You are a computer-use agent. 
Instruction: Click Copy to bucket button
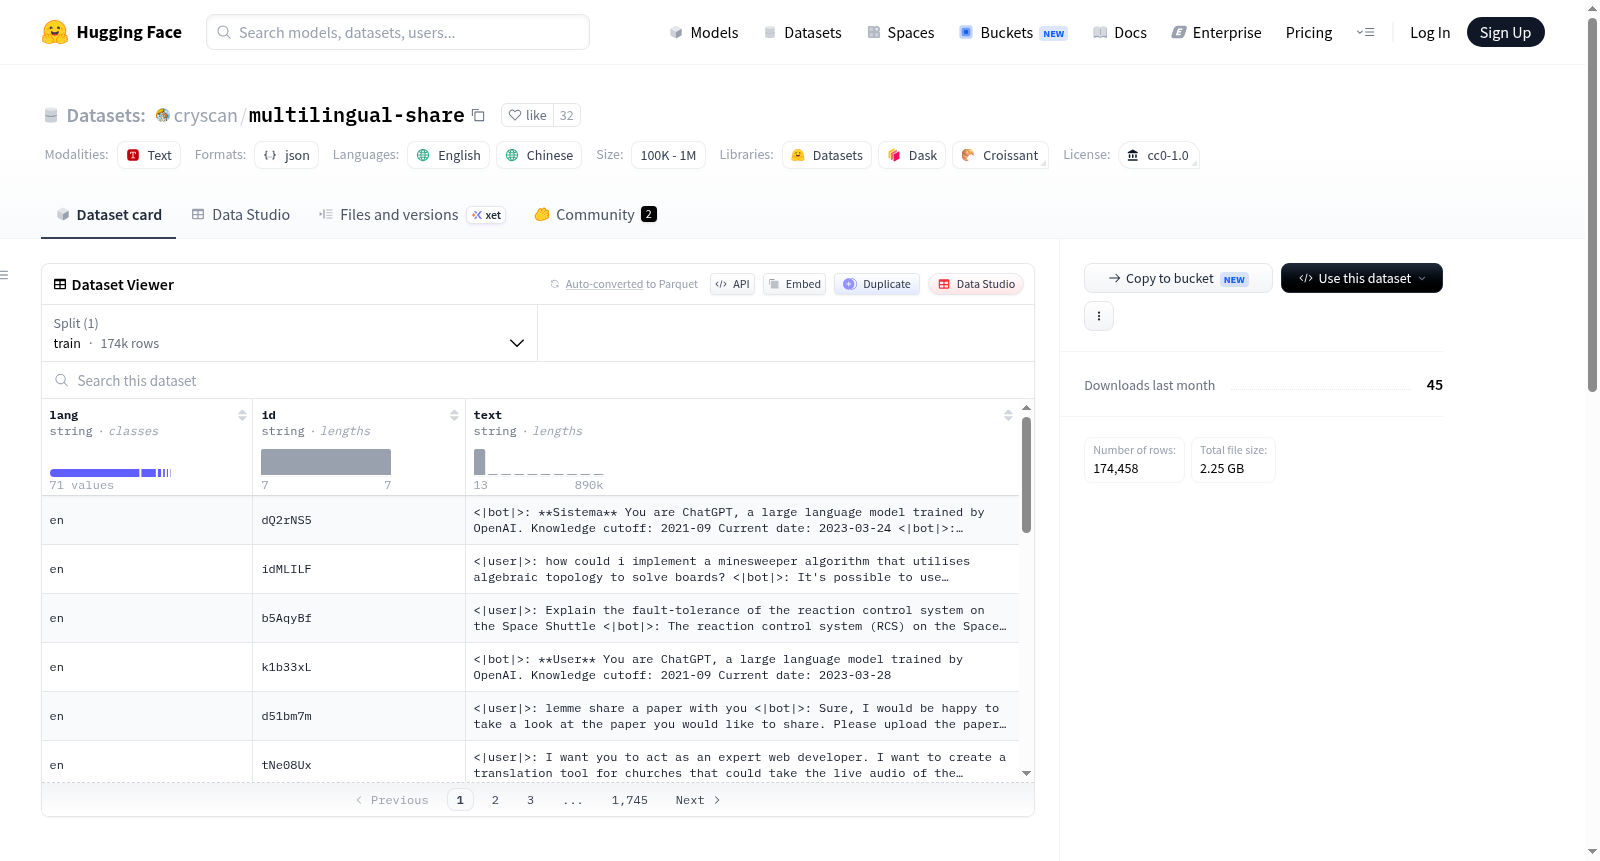[x=1178, y=278]
